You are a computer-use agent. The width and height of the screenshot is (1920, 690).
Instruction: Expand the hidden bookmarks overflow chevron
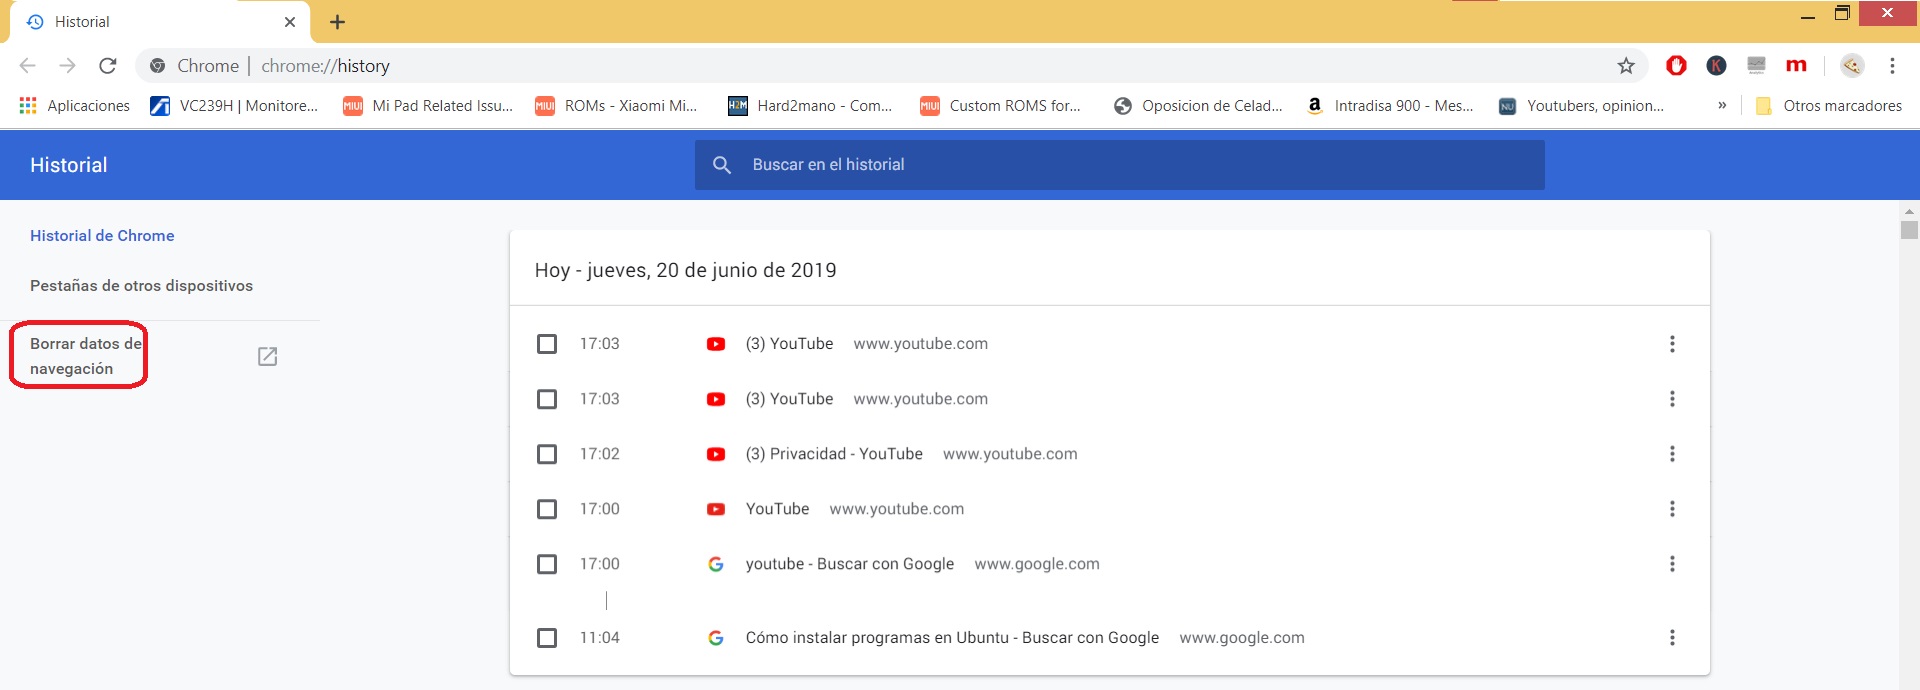(1722, 106)
